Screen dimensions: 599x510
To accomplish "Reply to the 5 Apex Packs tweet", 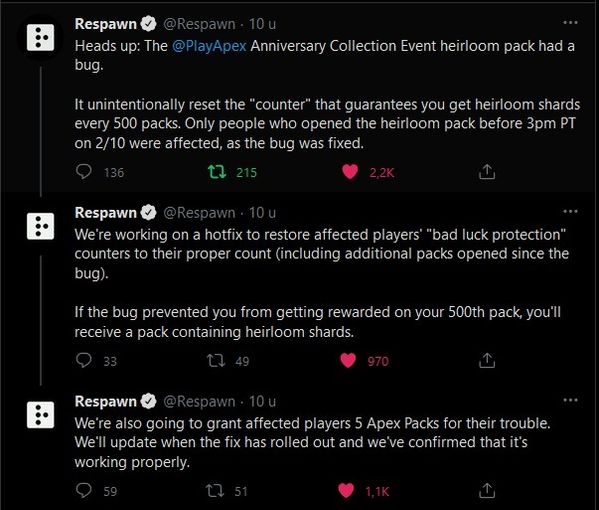I will pos(84,490).
